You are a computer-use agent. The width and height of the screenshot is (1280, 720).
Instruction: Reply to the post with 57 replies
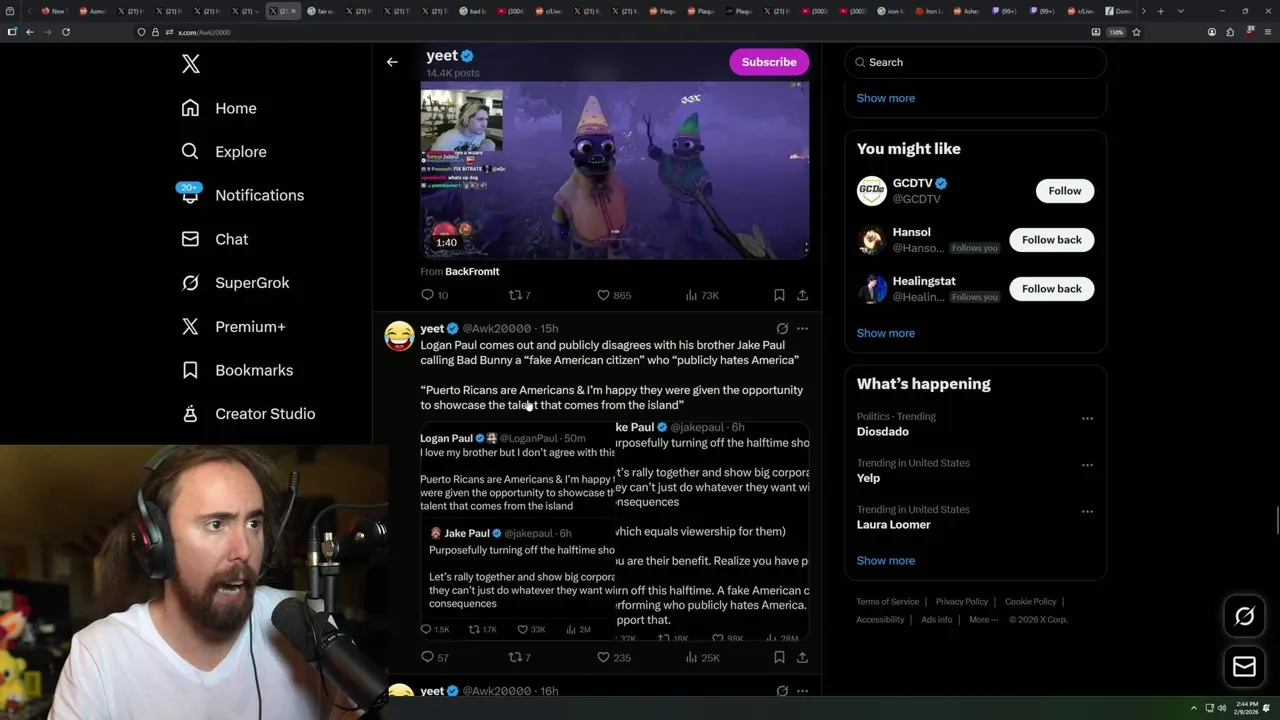coord(435,657)
